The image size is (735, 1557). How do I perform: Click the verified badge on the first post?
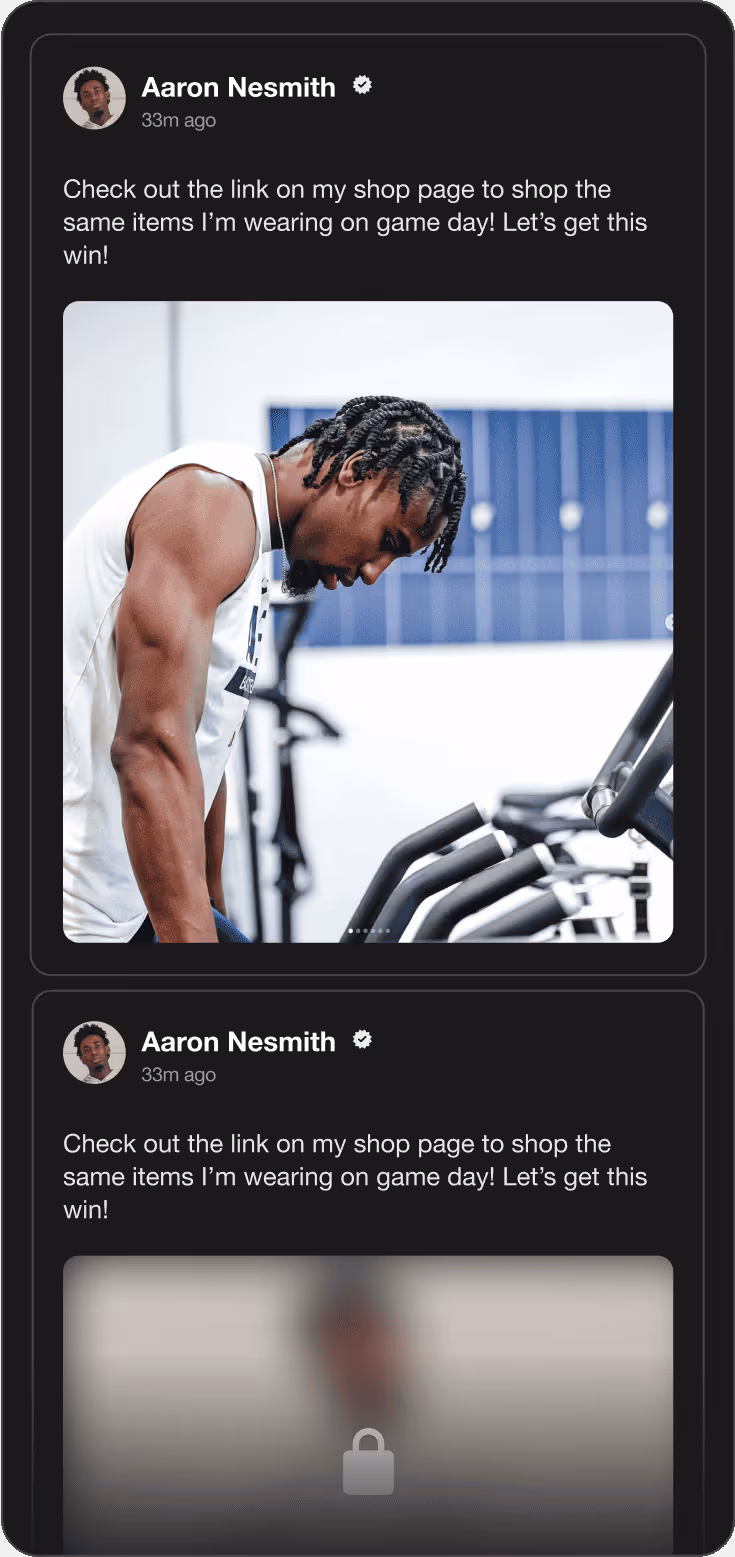[x=362, y=86]
